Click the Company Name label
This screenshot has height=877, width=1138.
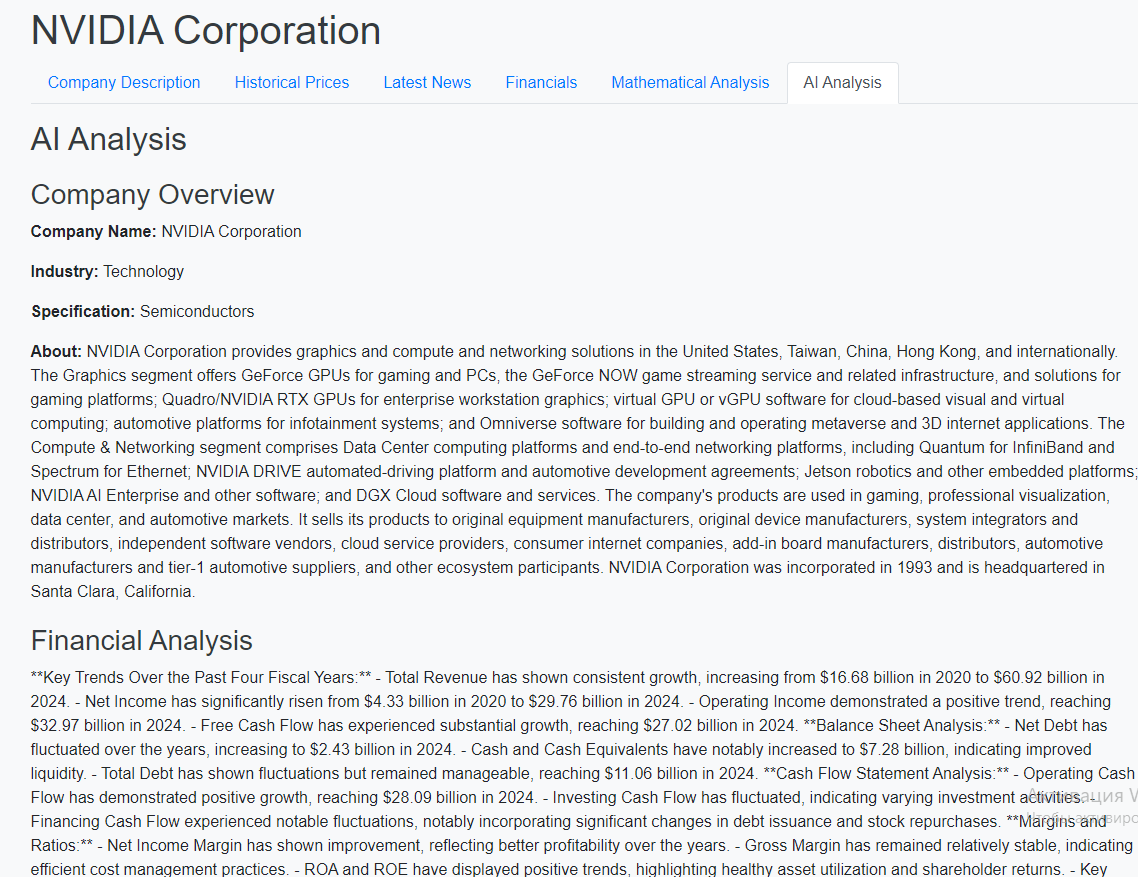point(93,232)
